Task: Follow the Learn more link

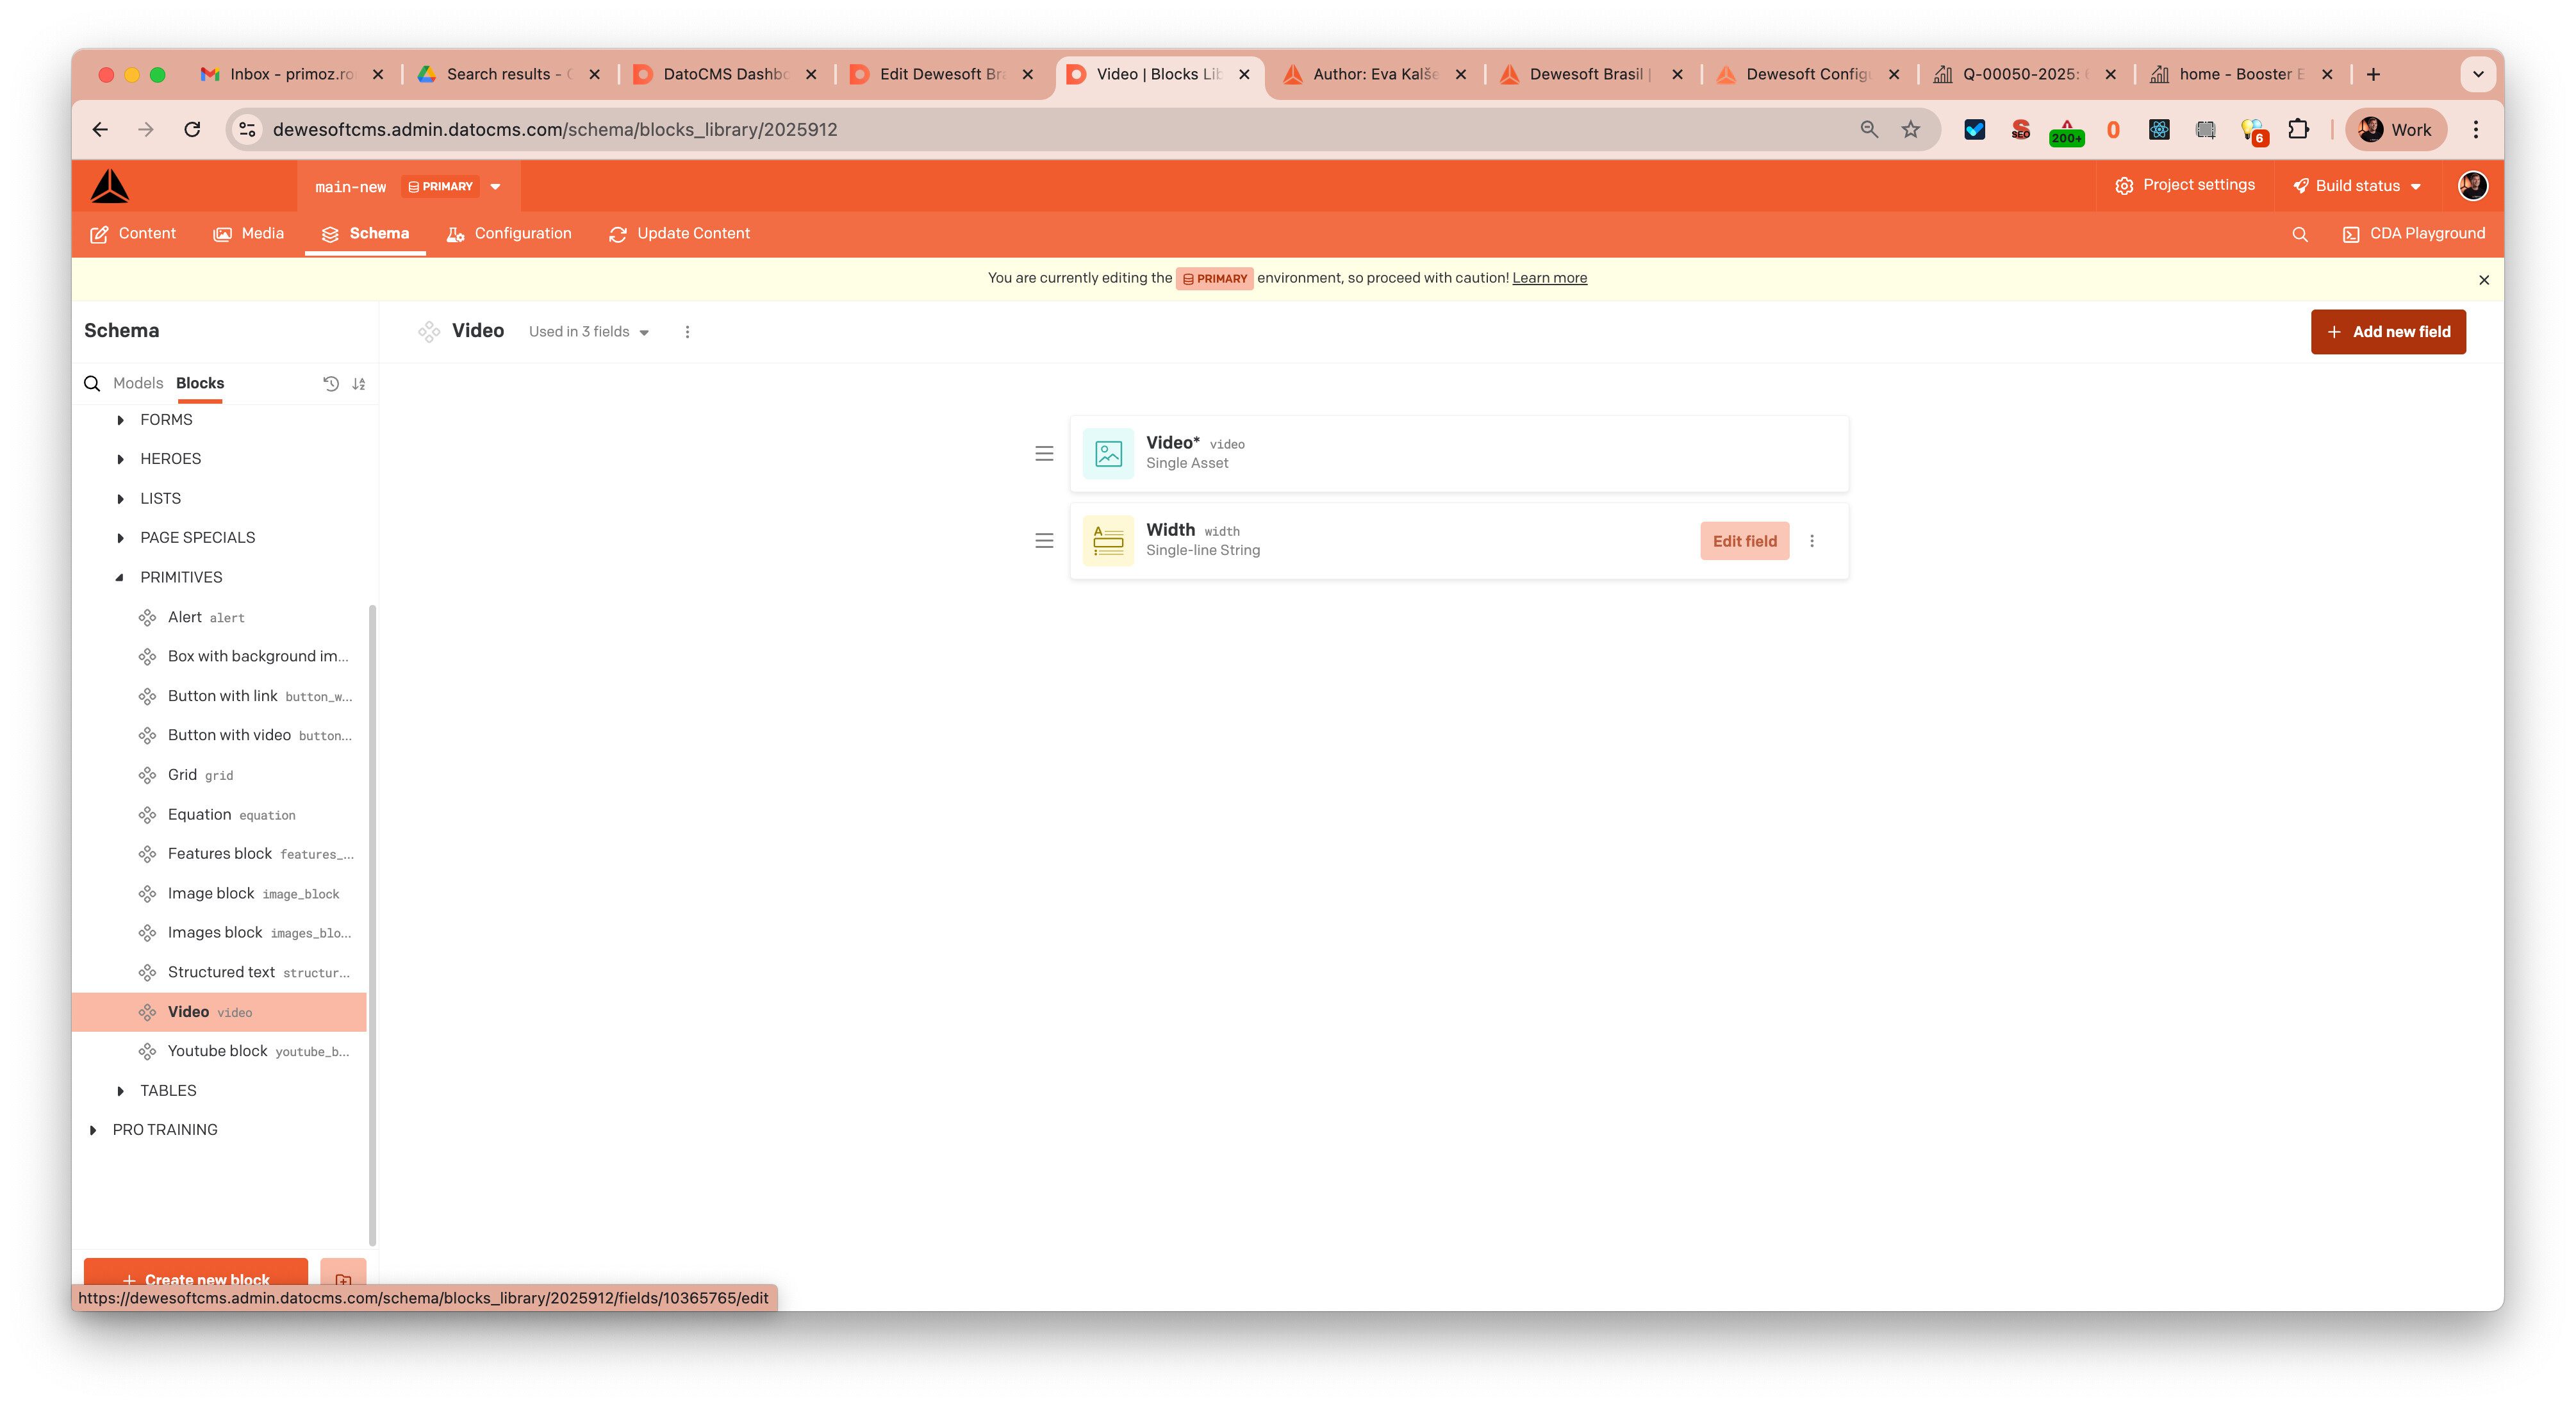Action: [x=1549, y=278]
